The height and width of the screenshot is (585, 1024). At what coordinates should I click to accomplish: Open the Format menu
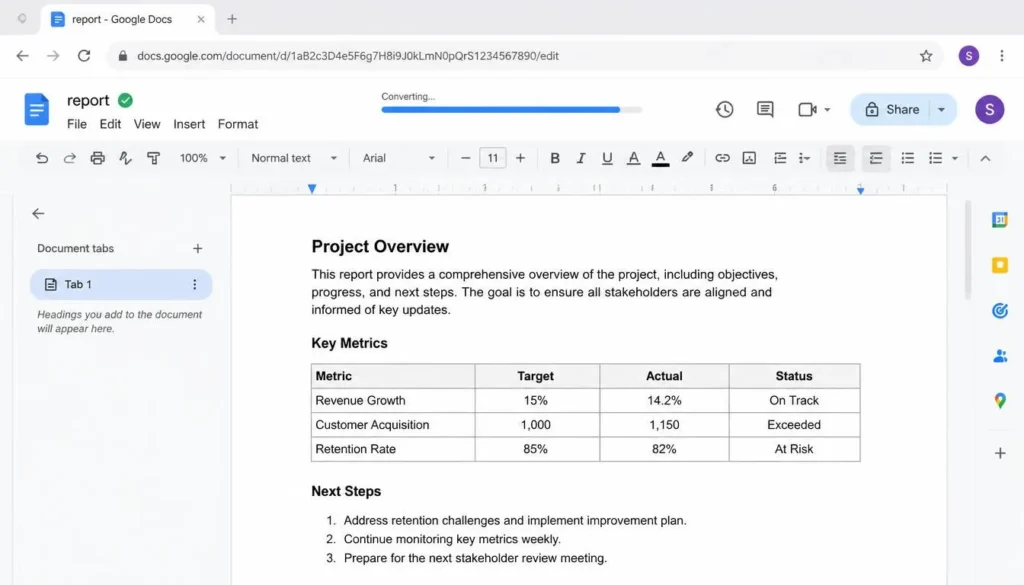[238, 124]
